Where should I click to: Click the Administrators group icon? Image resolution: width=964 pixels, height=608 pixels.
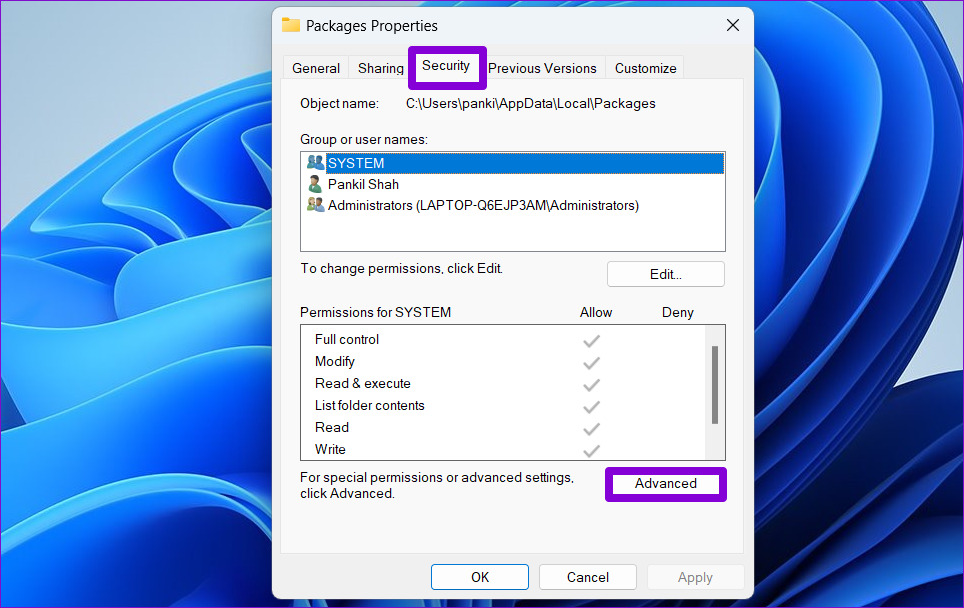pos(315,205)
